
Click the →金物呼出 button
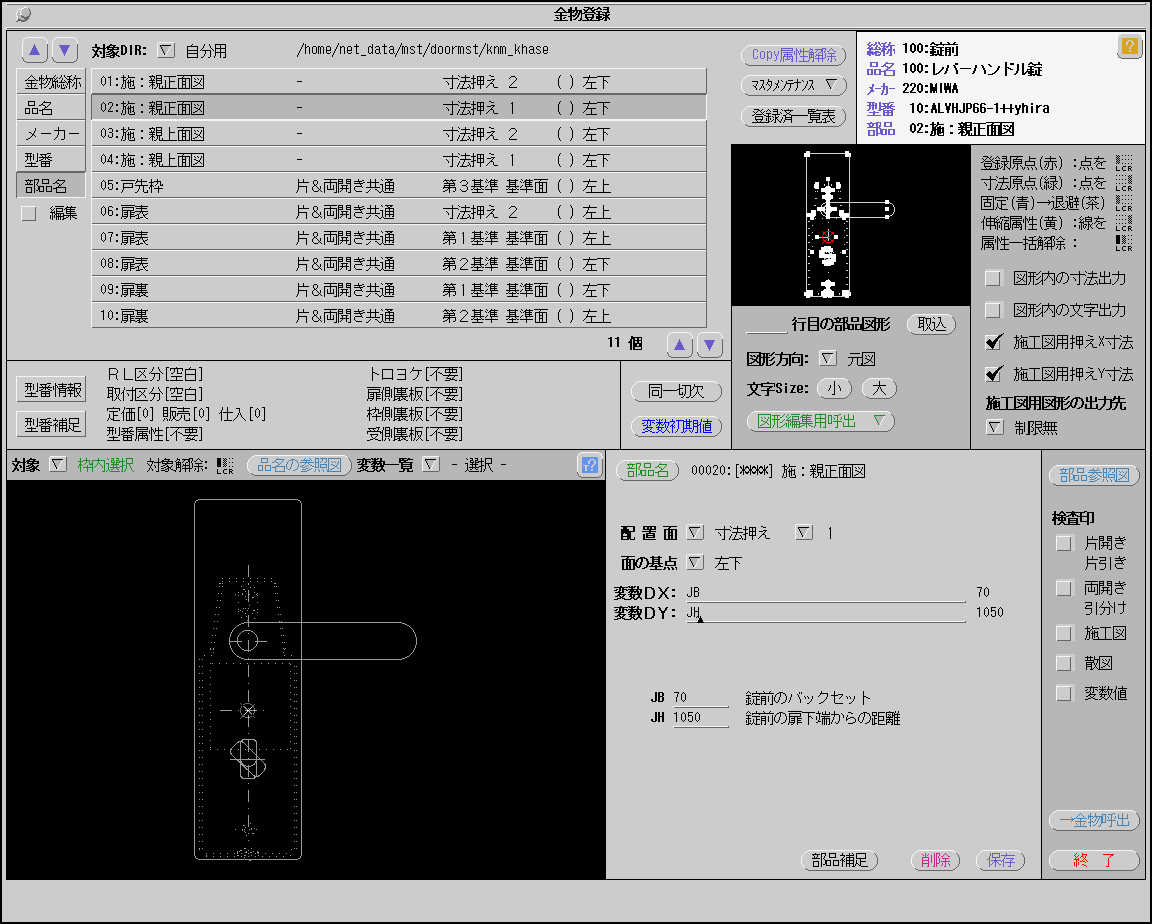(1094, 820)
